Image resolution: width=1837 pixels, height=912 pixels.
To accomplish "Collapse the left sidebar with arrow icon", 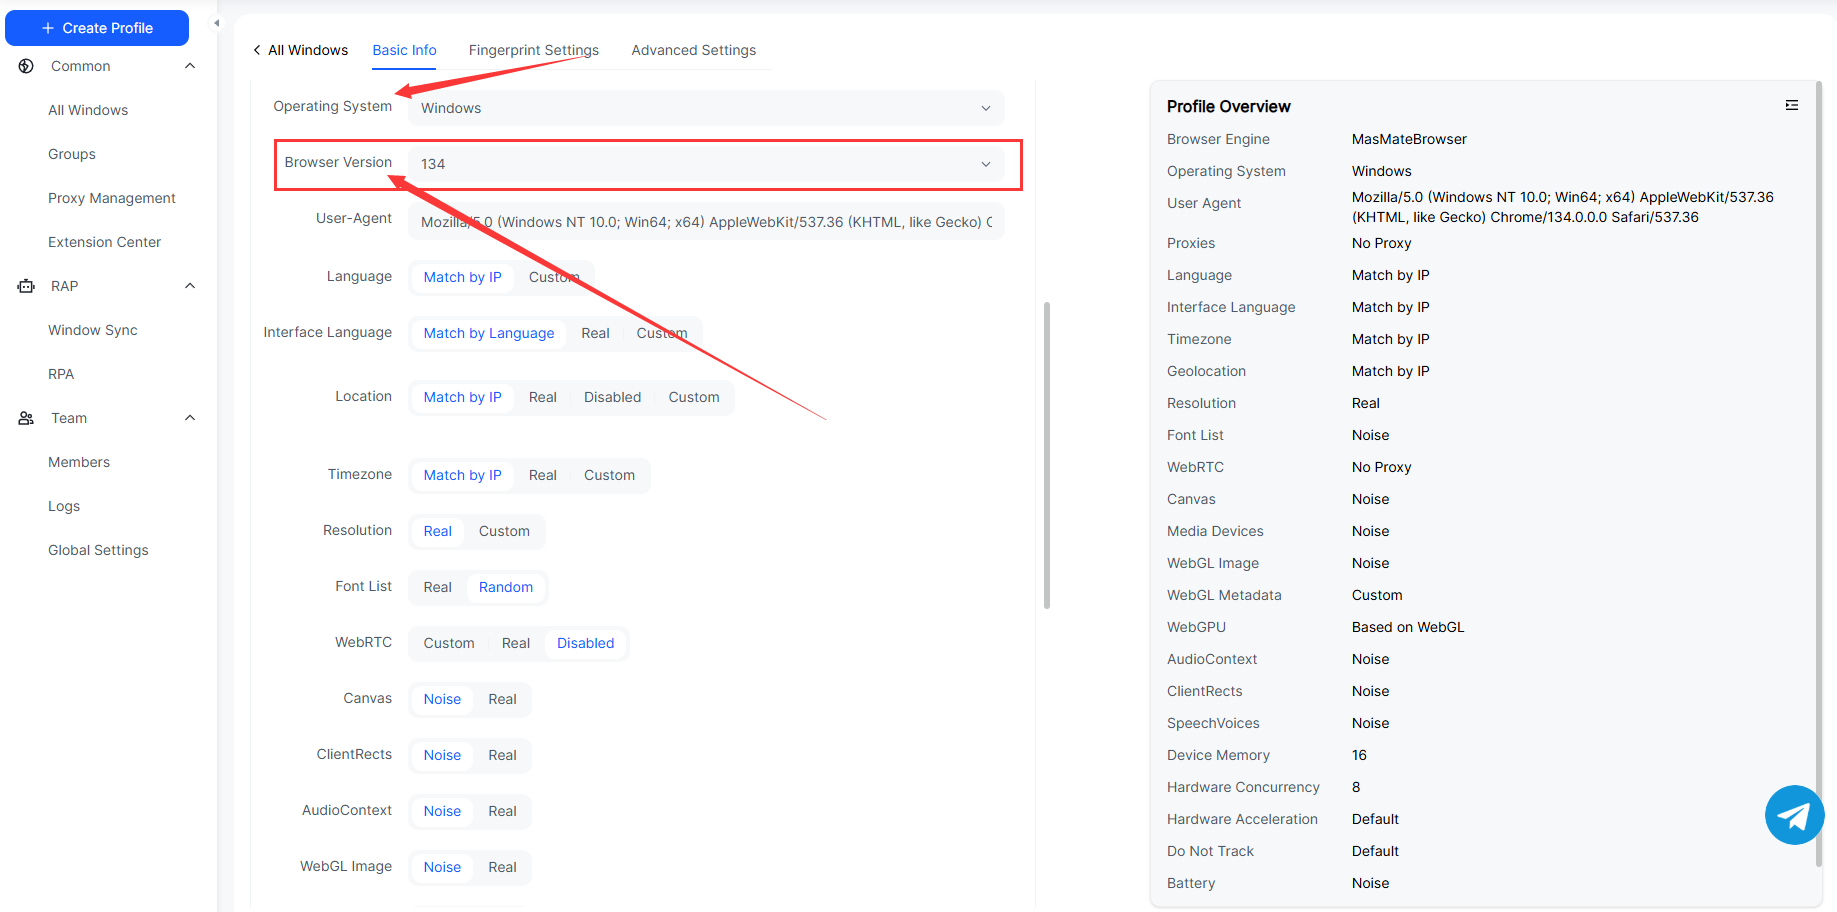I will coord(216,23).
